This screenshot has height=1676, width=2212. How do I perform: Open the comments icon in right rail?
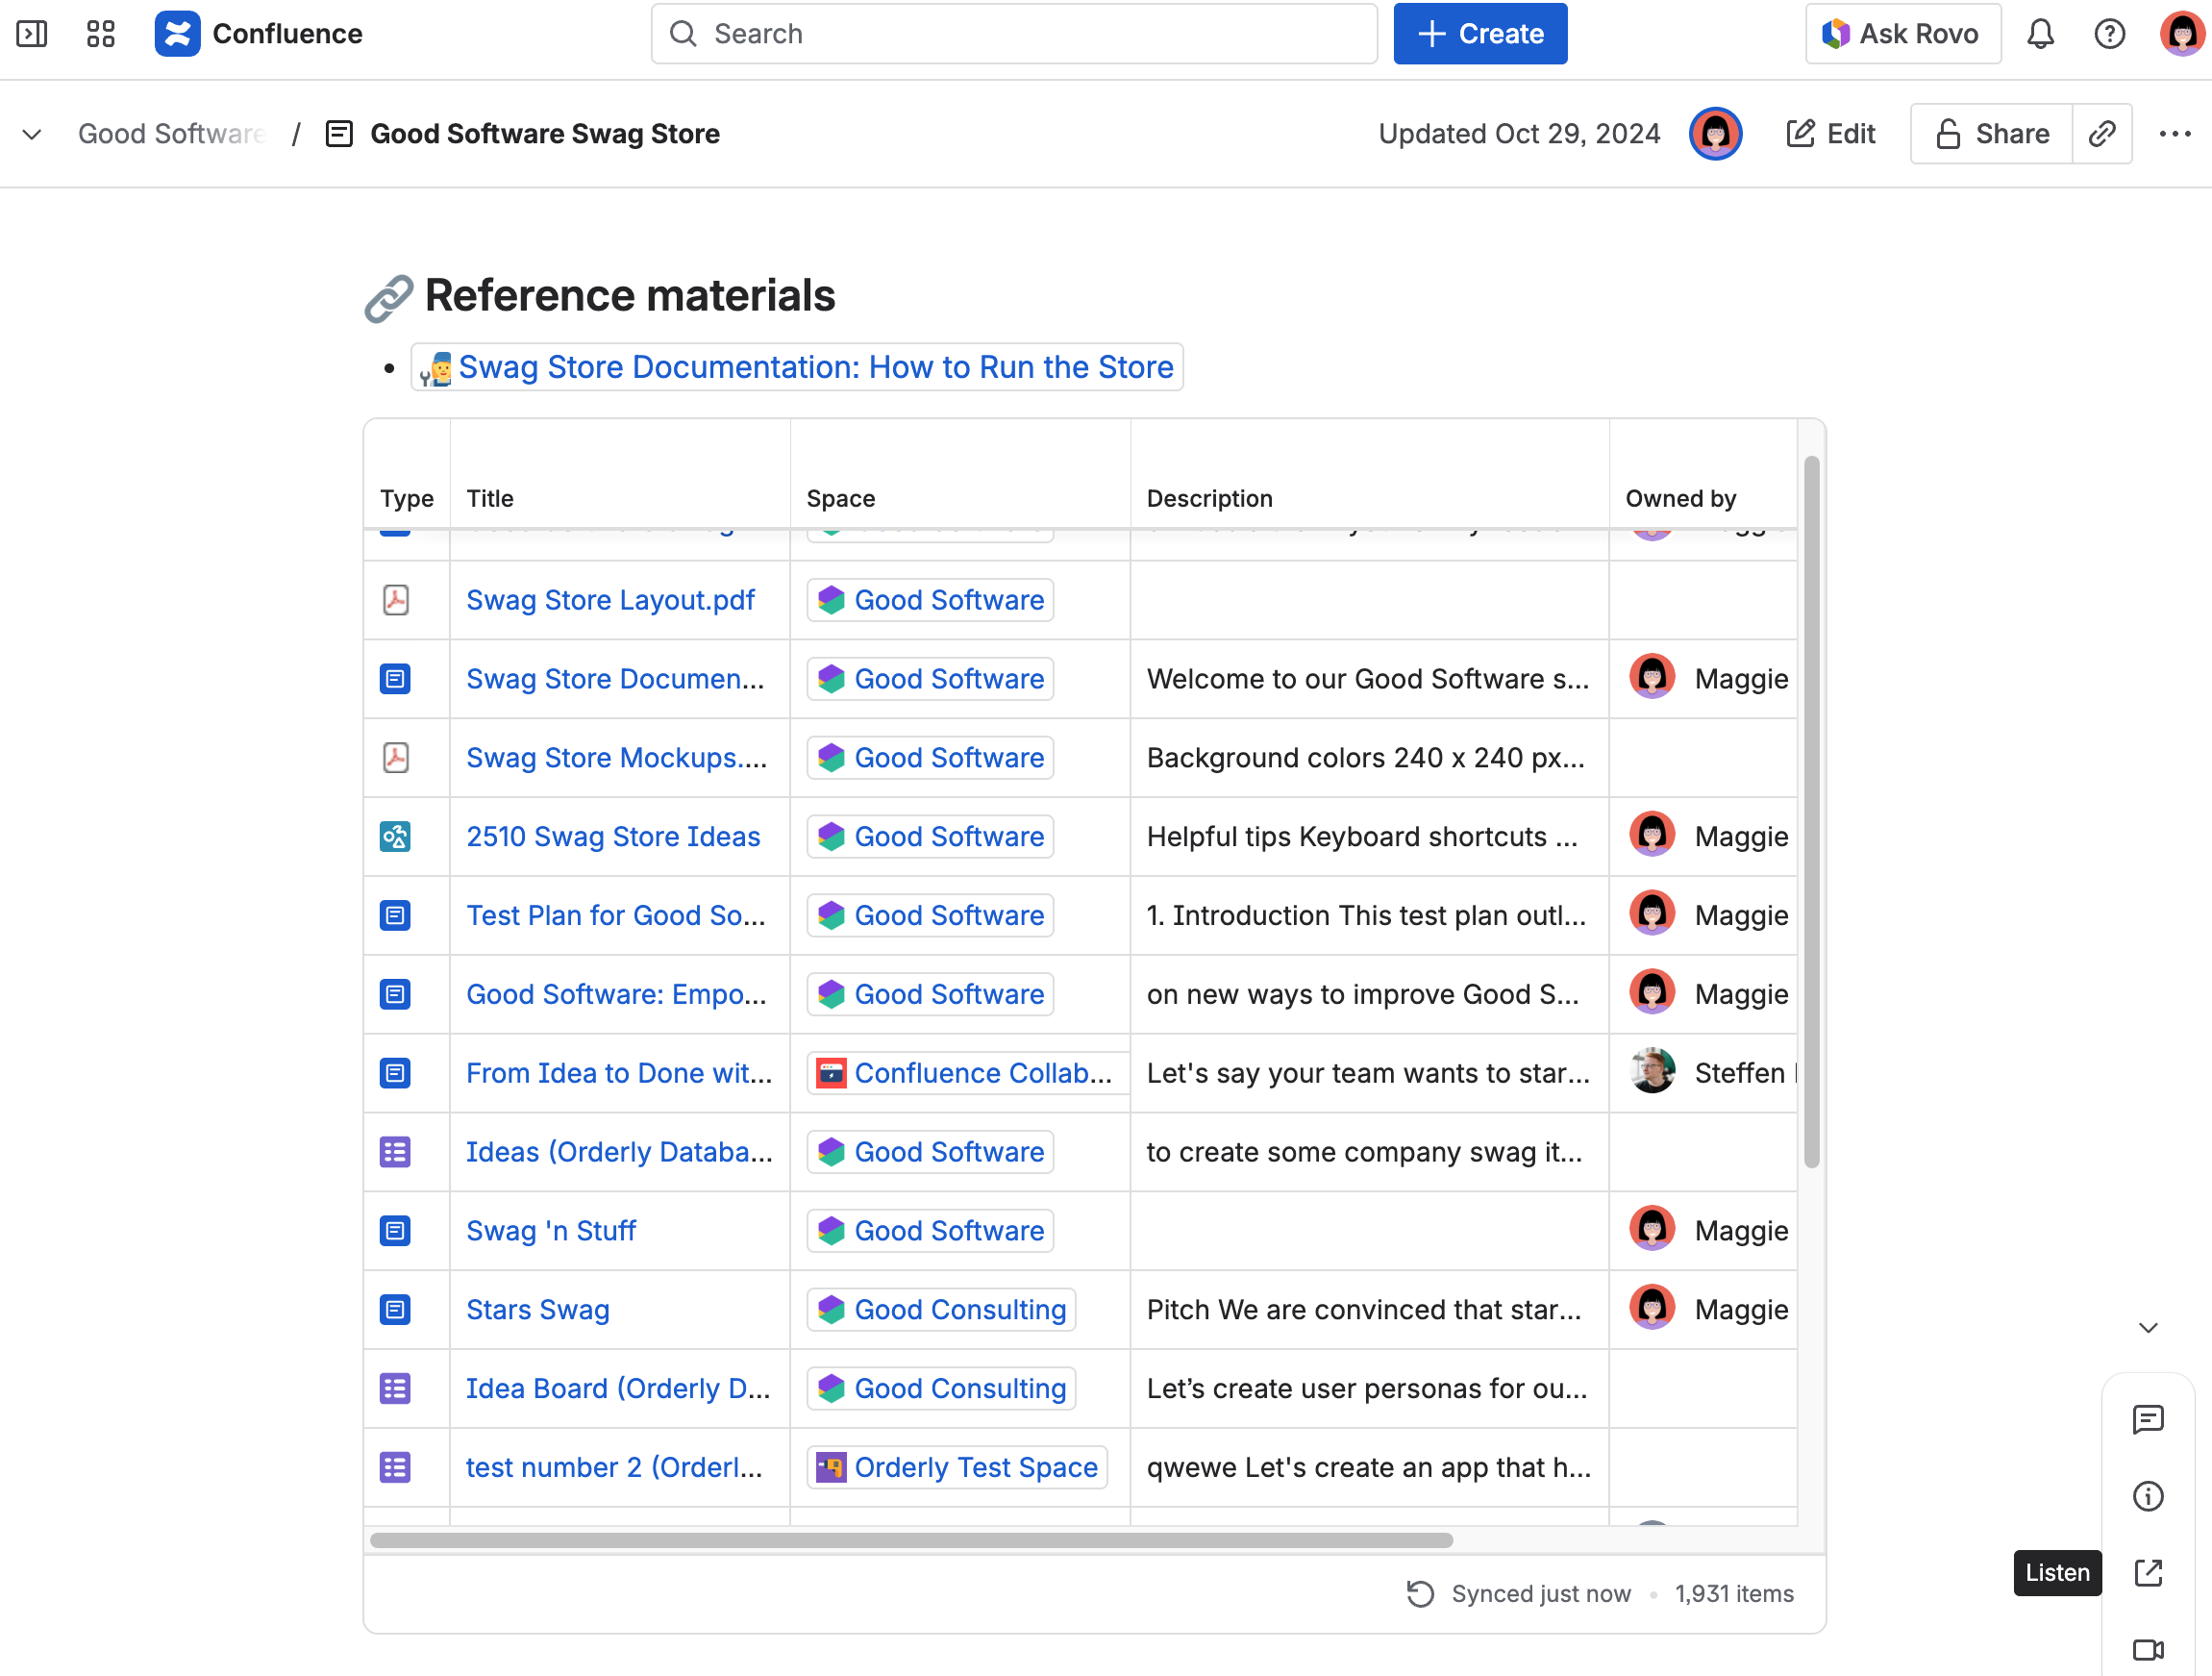[x=2147, y=1419]
